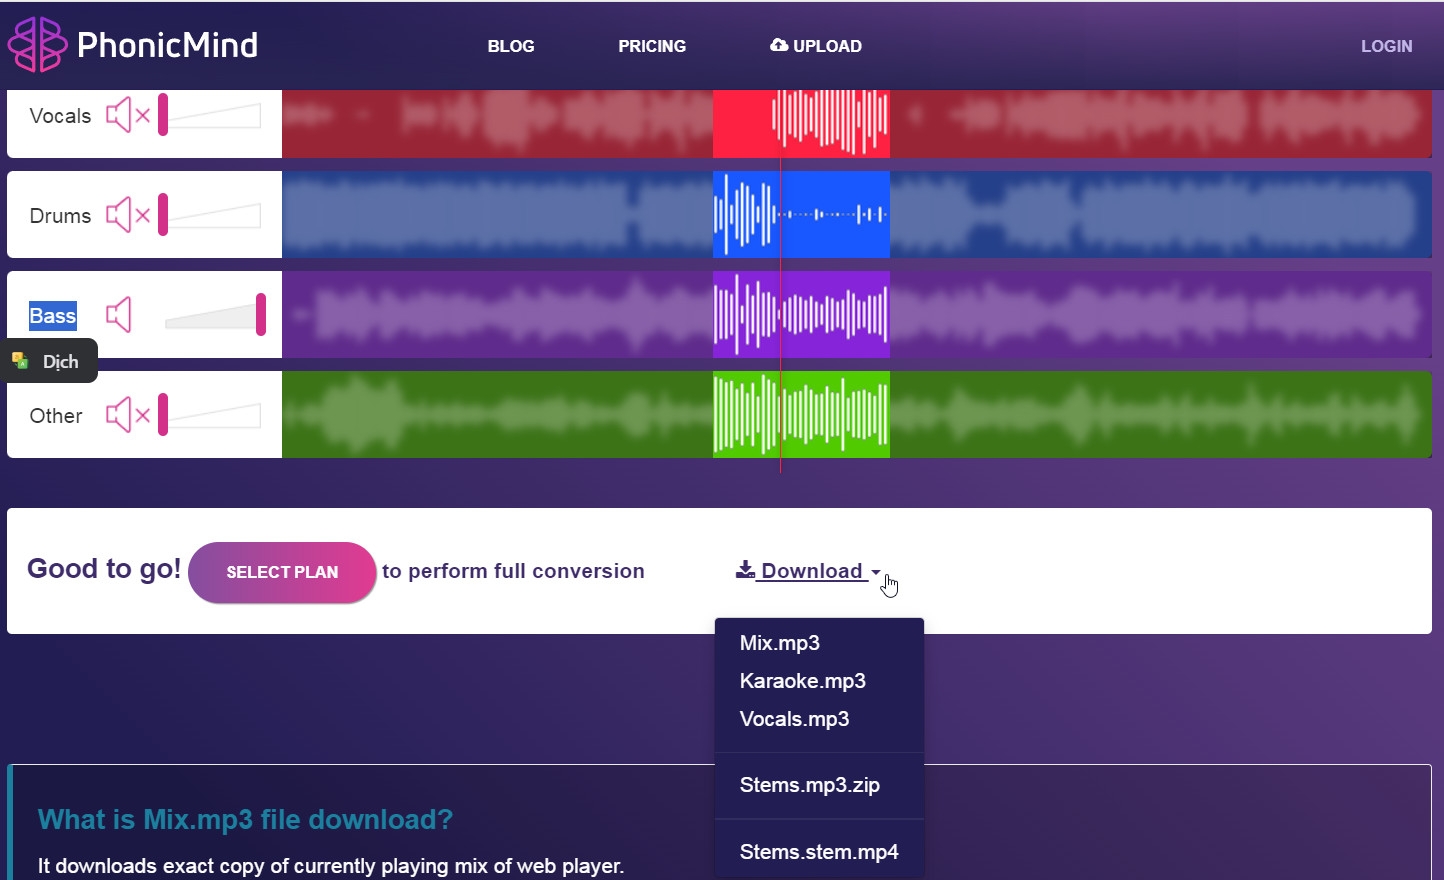Unmute the Drums track speaker icon
The image size is (1444, 880).
pos(128,215)
